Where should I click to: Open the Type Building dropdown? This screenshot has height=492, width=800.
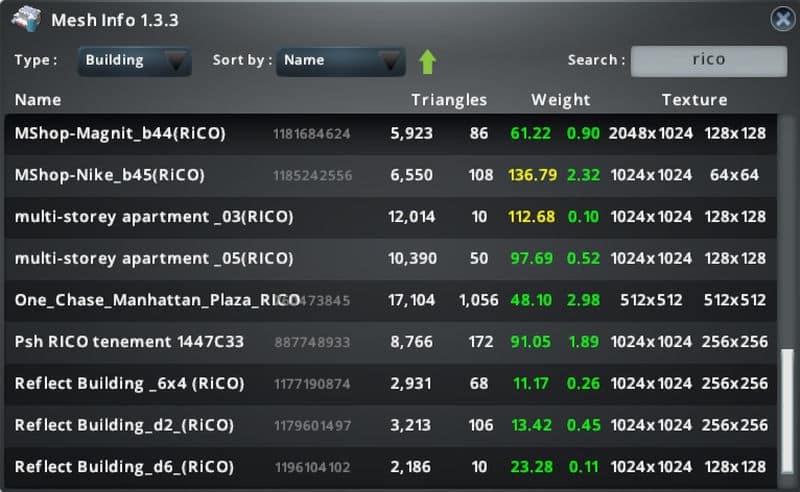click(x=134, y=61)
